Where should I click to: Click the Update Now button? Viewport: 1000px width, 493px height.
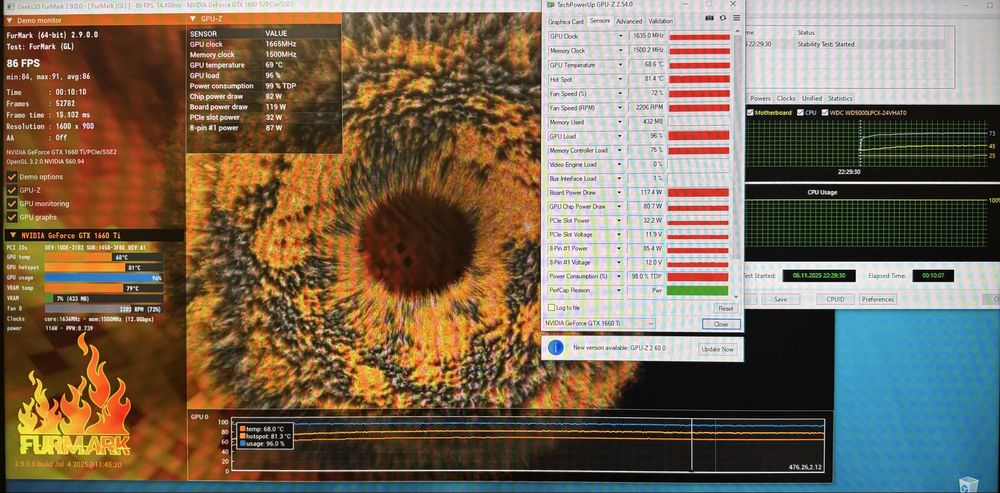[717, 350]
